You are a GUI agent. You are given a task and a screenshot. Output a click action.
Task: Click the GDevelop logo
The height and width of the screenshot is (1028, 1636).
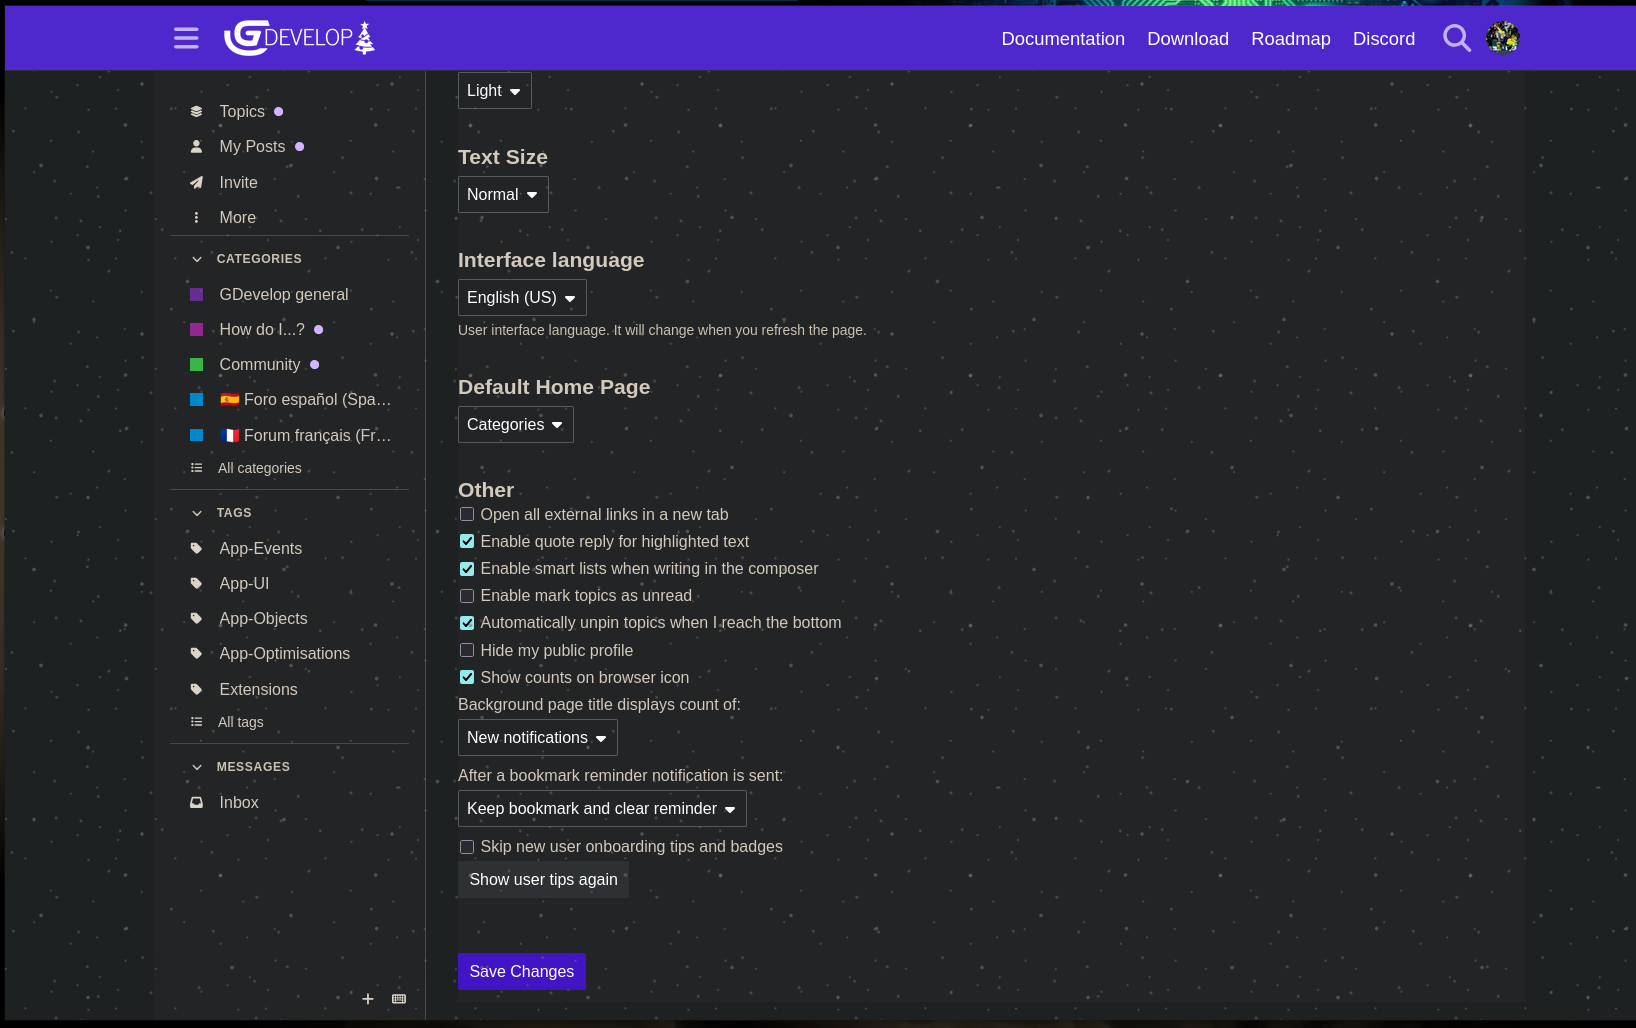click(299, 38)
